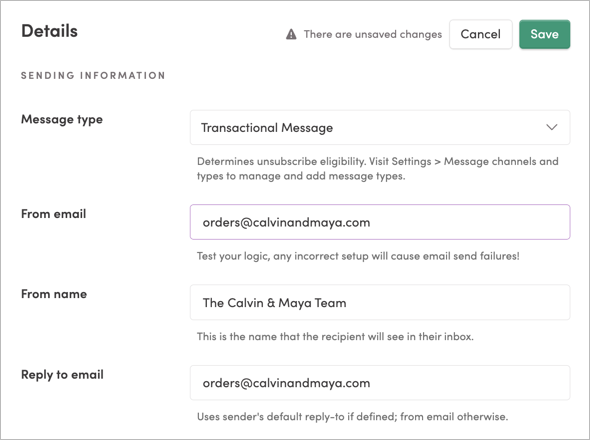Place cursor in 'The Calvin & Maya Team' text

(x=274, y=303)
